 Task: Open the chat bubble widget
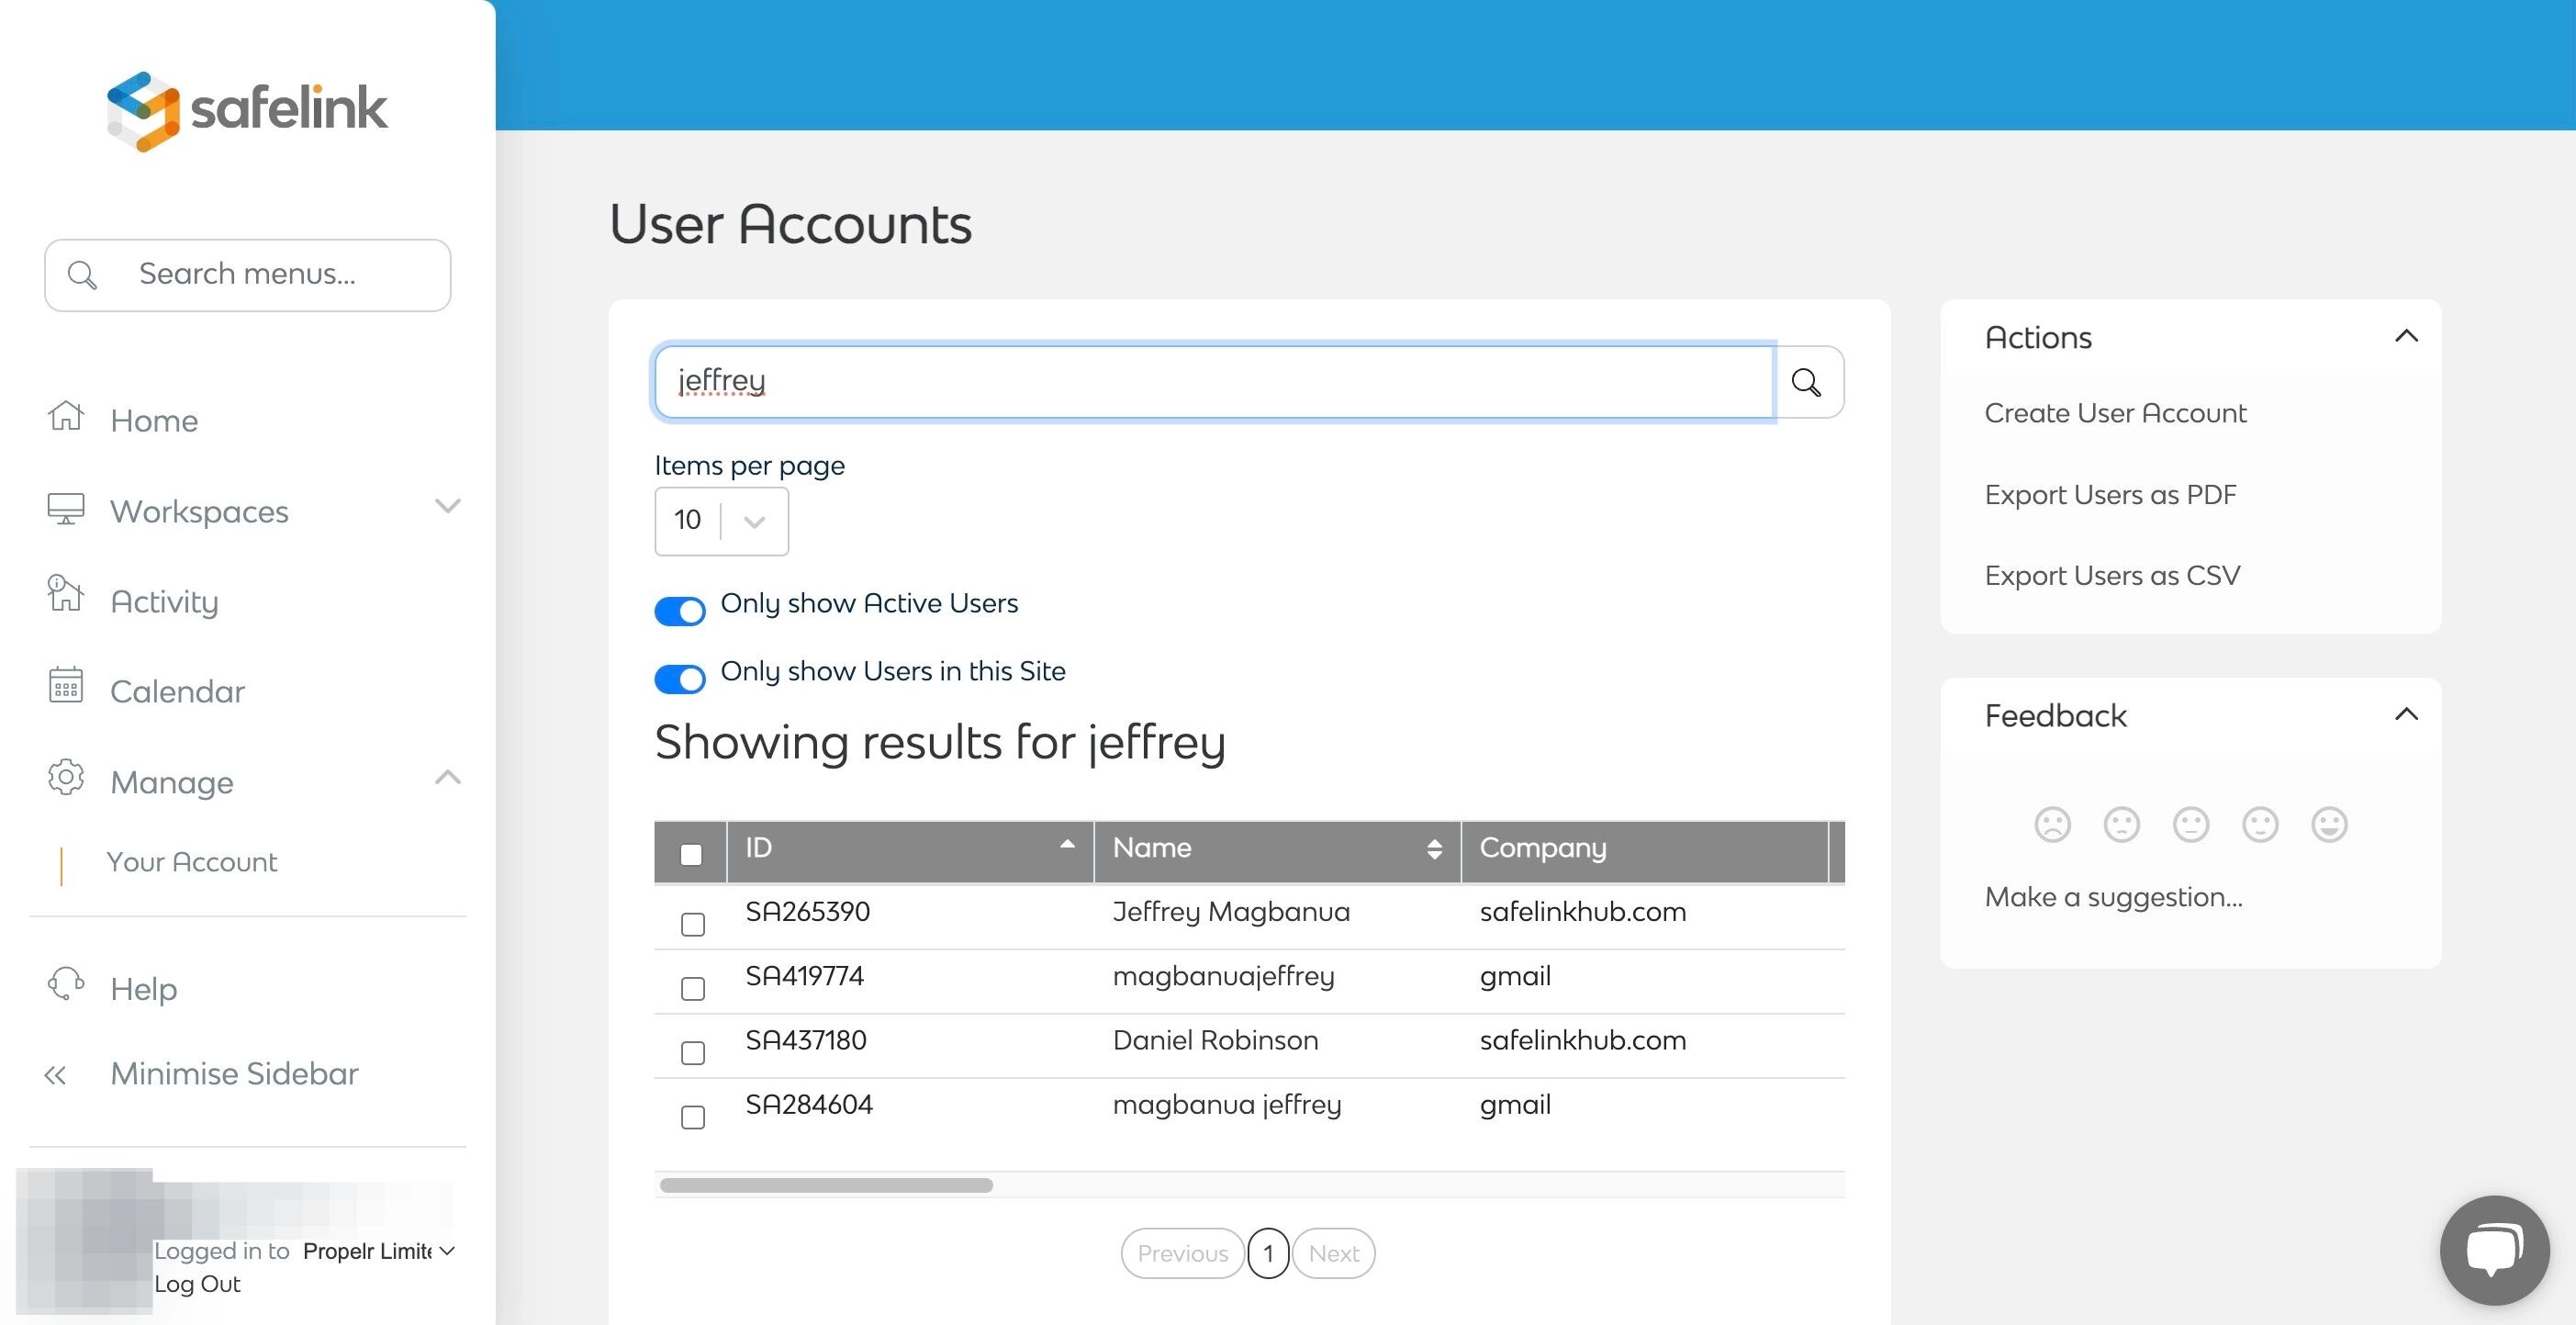[x=2493, y=1250]
